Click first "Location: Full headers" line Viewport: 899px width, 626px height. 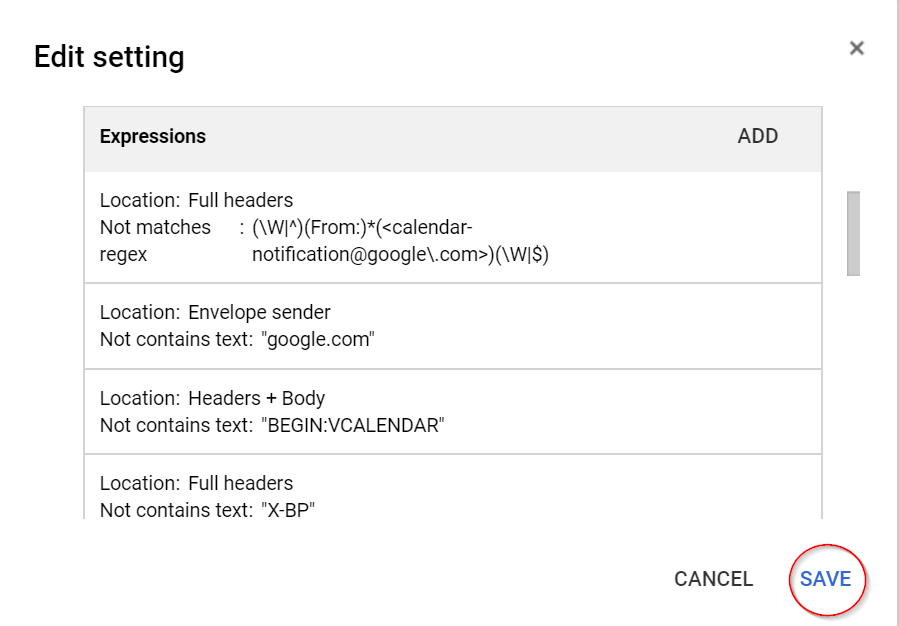coord(196,200)
